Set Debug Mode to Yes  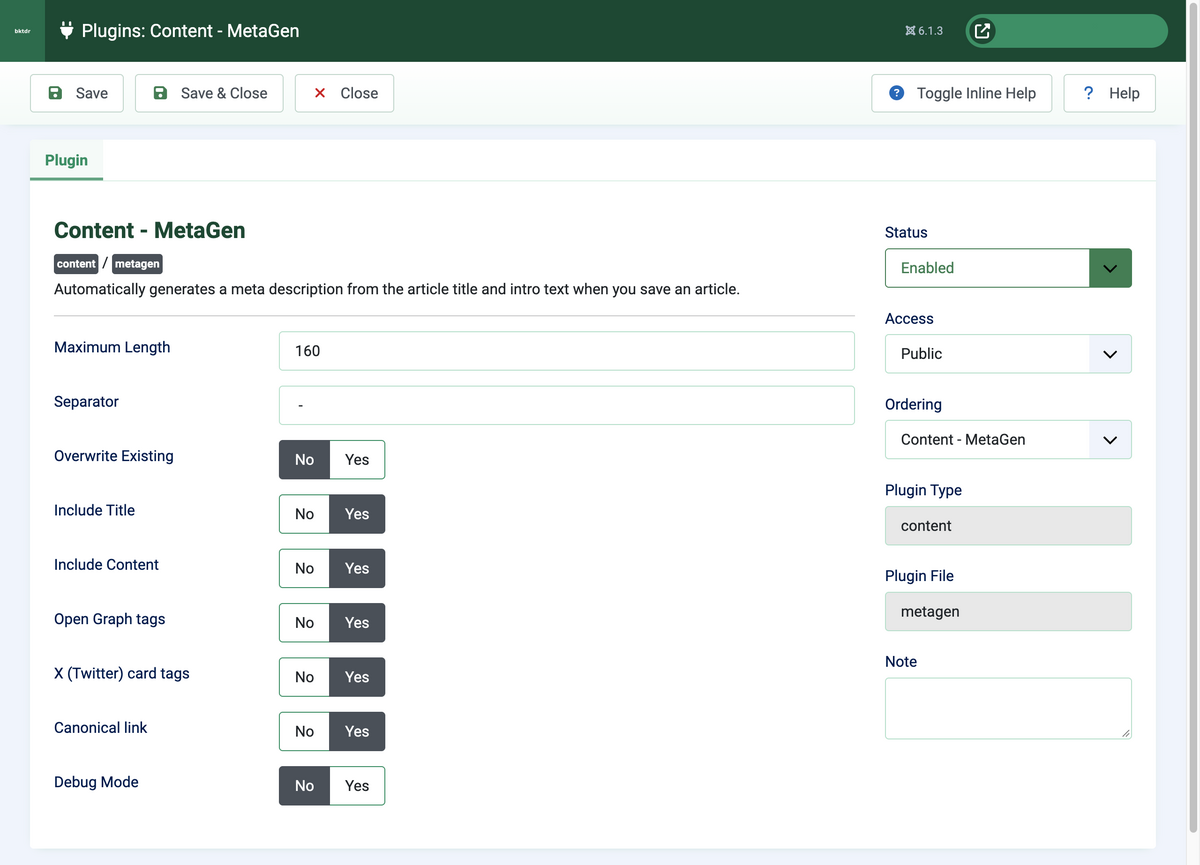pos(357,786)
